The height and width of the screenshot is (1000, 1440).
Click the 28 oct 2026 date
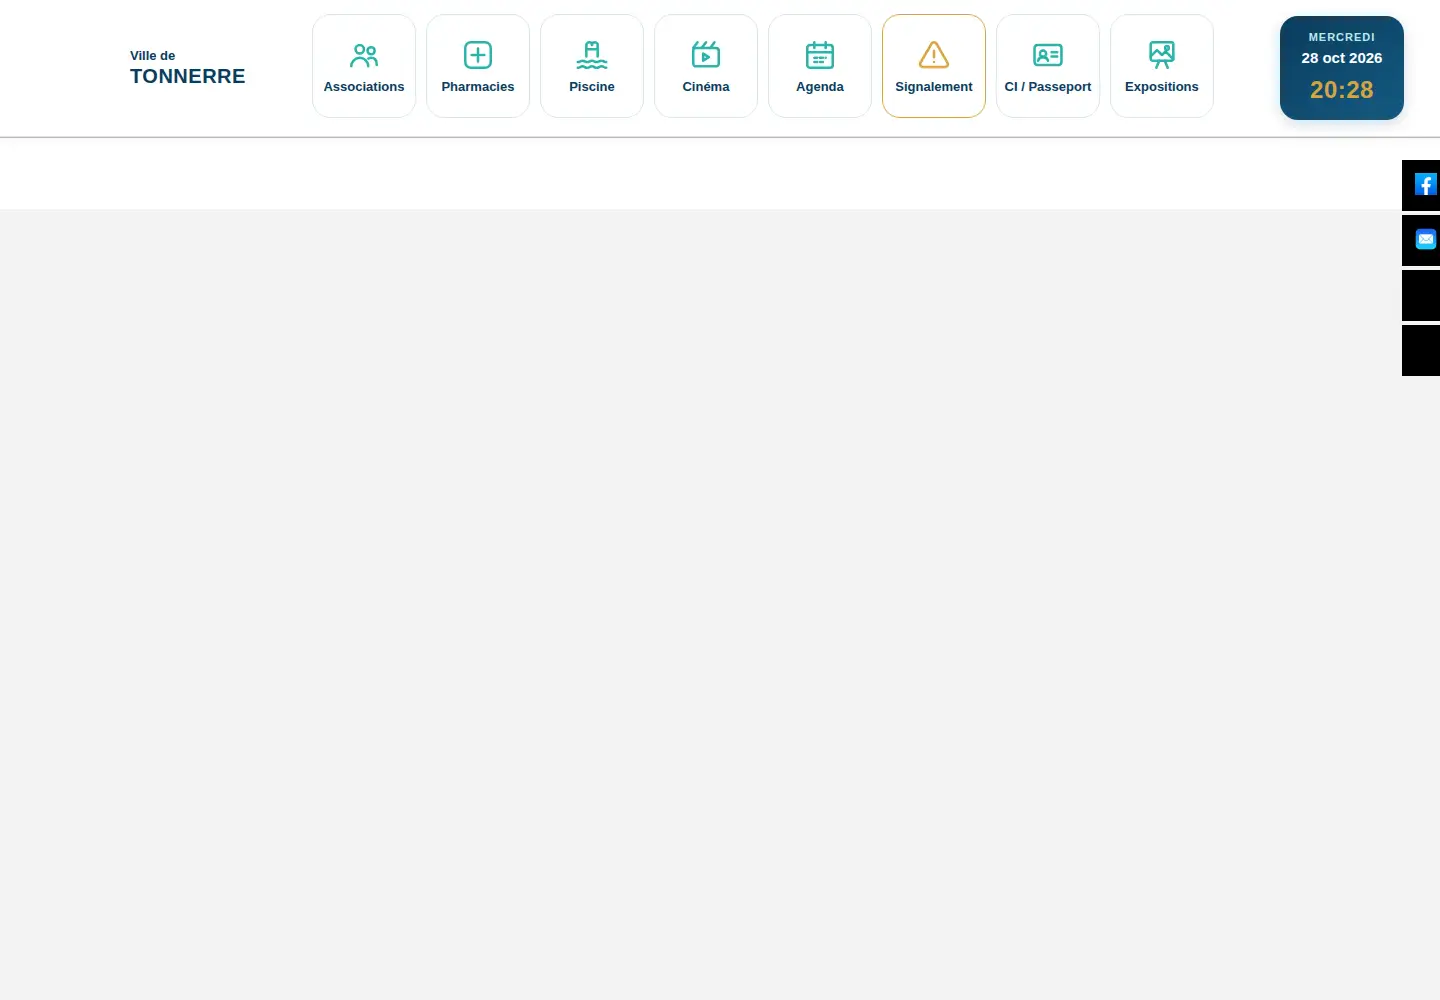click(x=1342, y=58)
